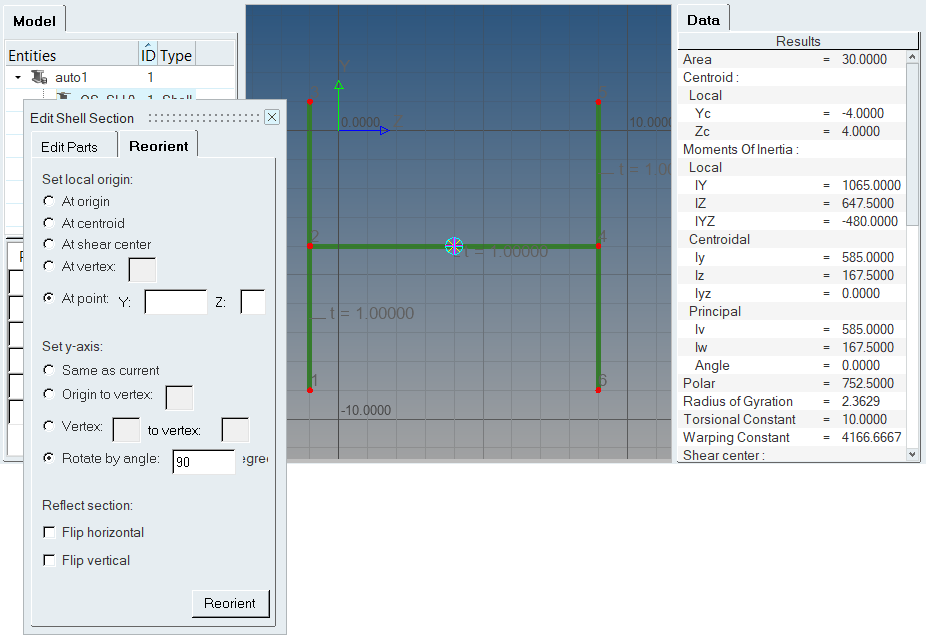This screenshot has height=635, width=926.
Task: Collapse the auto1 tree node
Action: tap(18, 77)
